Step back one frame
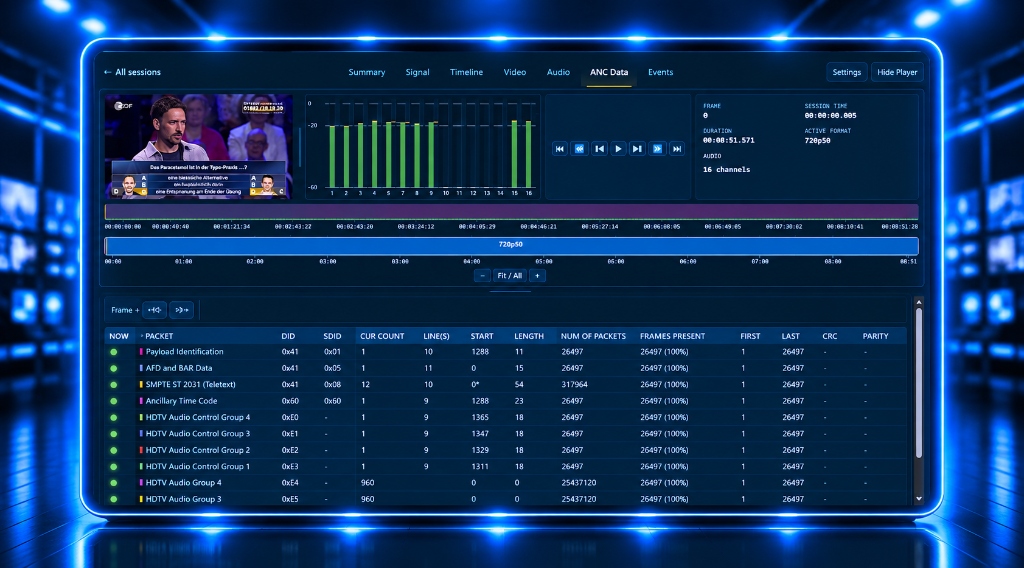Image resolution: width=1024 pixels, height=568 pixels. 599,149
